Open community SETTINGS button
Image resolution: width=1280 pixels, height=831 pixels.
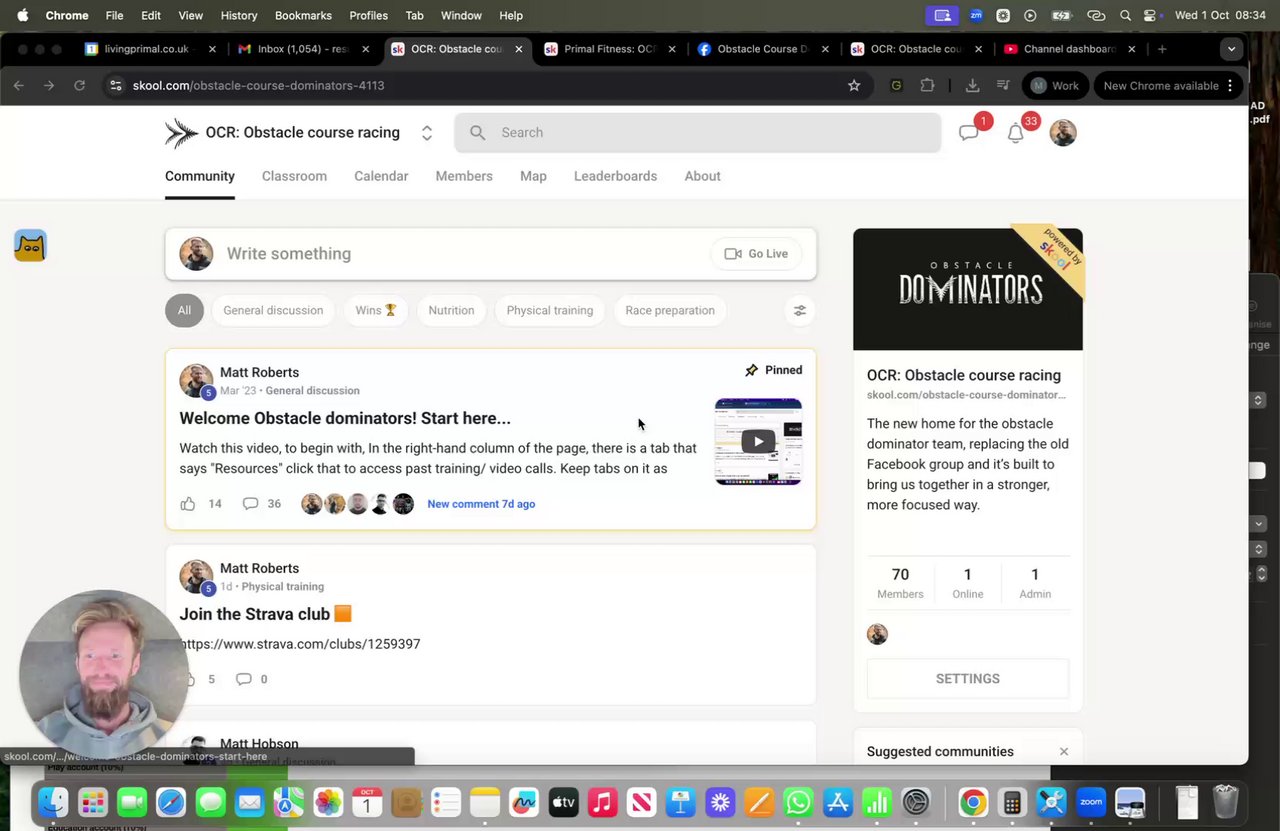967,678
